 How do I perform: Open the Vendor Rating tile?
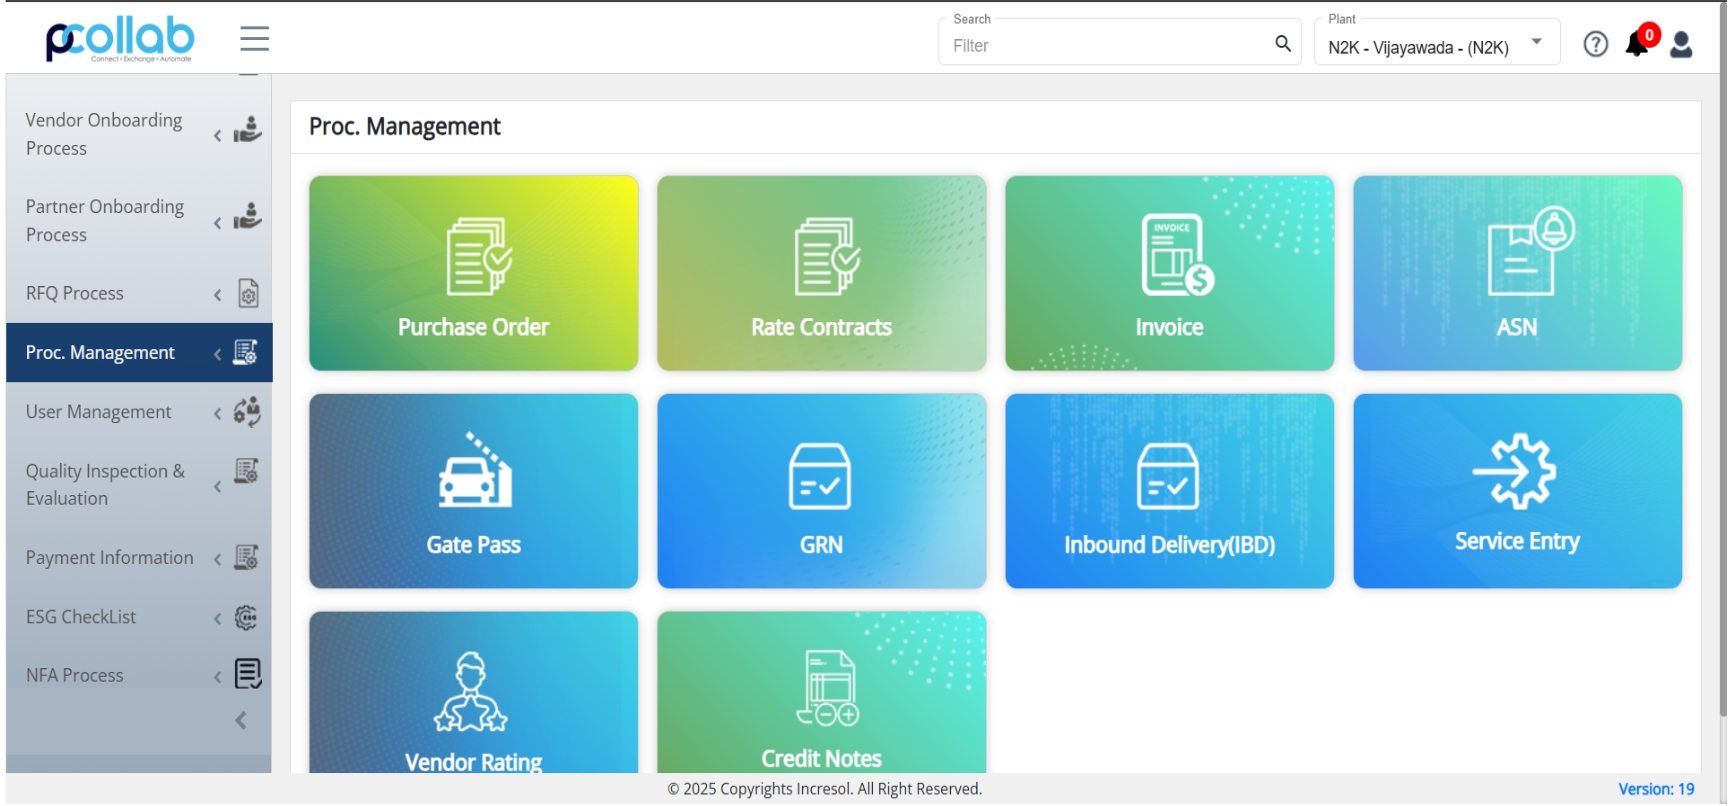pyautogui.click(x=475, y=694)
